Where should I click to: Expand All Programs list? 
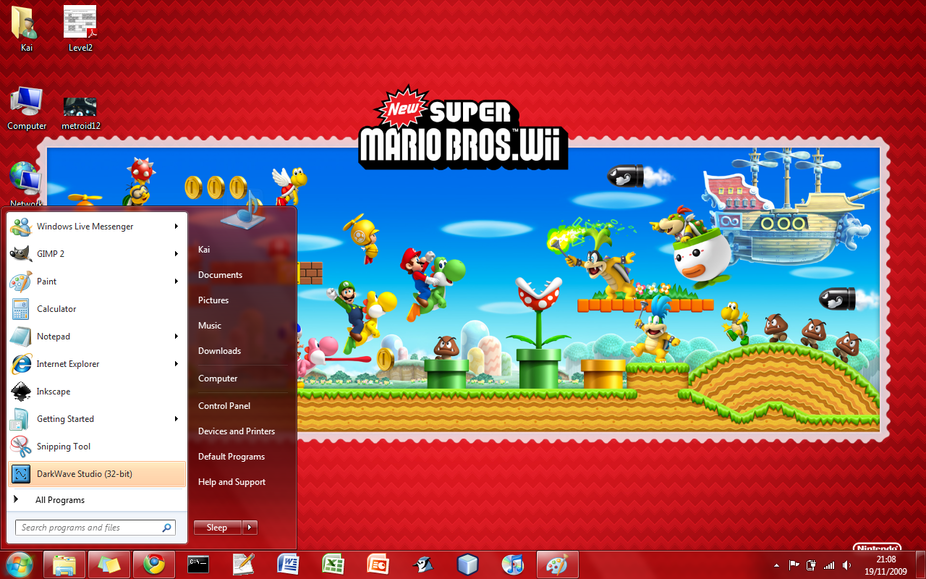tap(59, 500)
